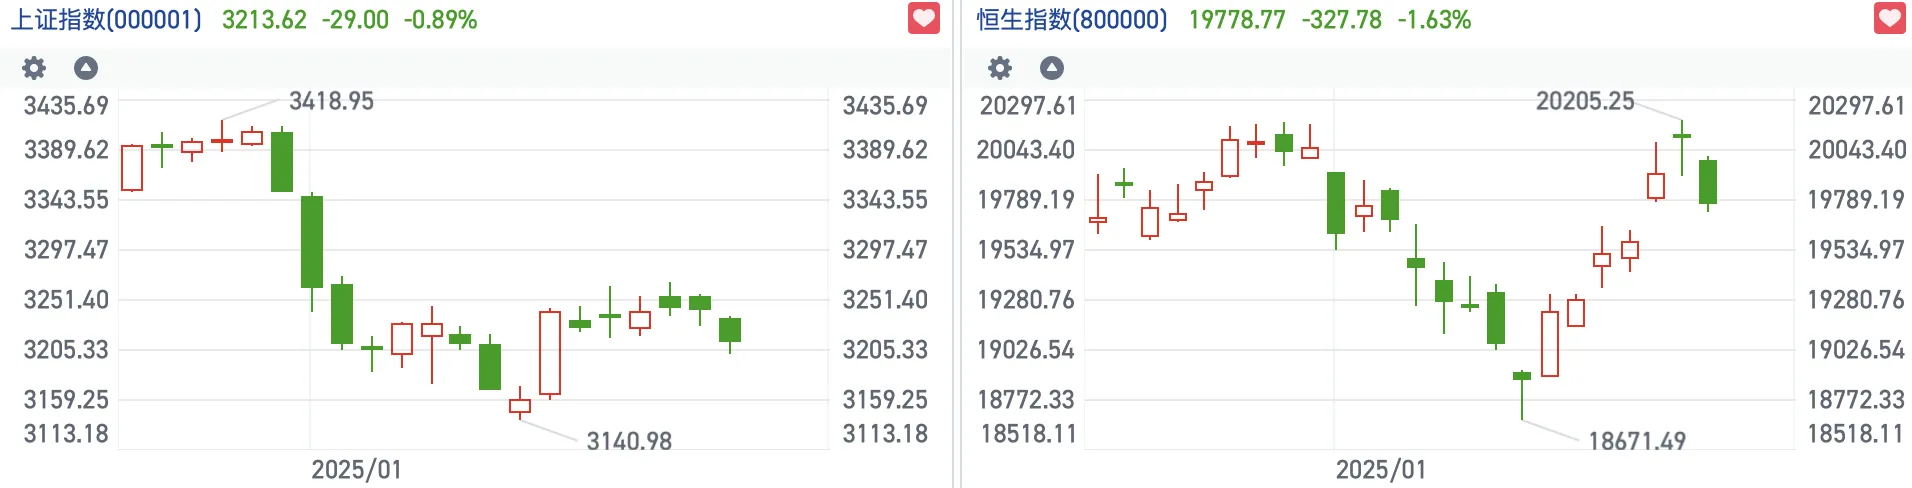Click the 2025/01 date label under 上证指数 chart

356,470
